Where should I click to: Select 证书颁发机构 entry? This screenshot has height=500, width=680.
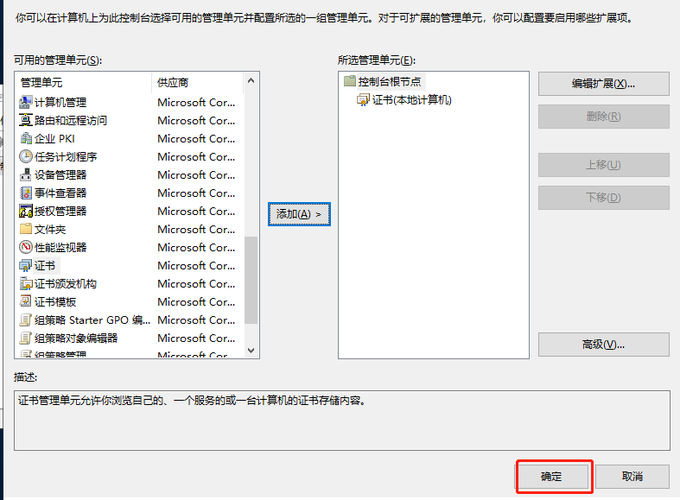65,284
